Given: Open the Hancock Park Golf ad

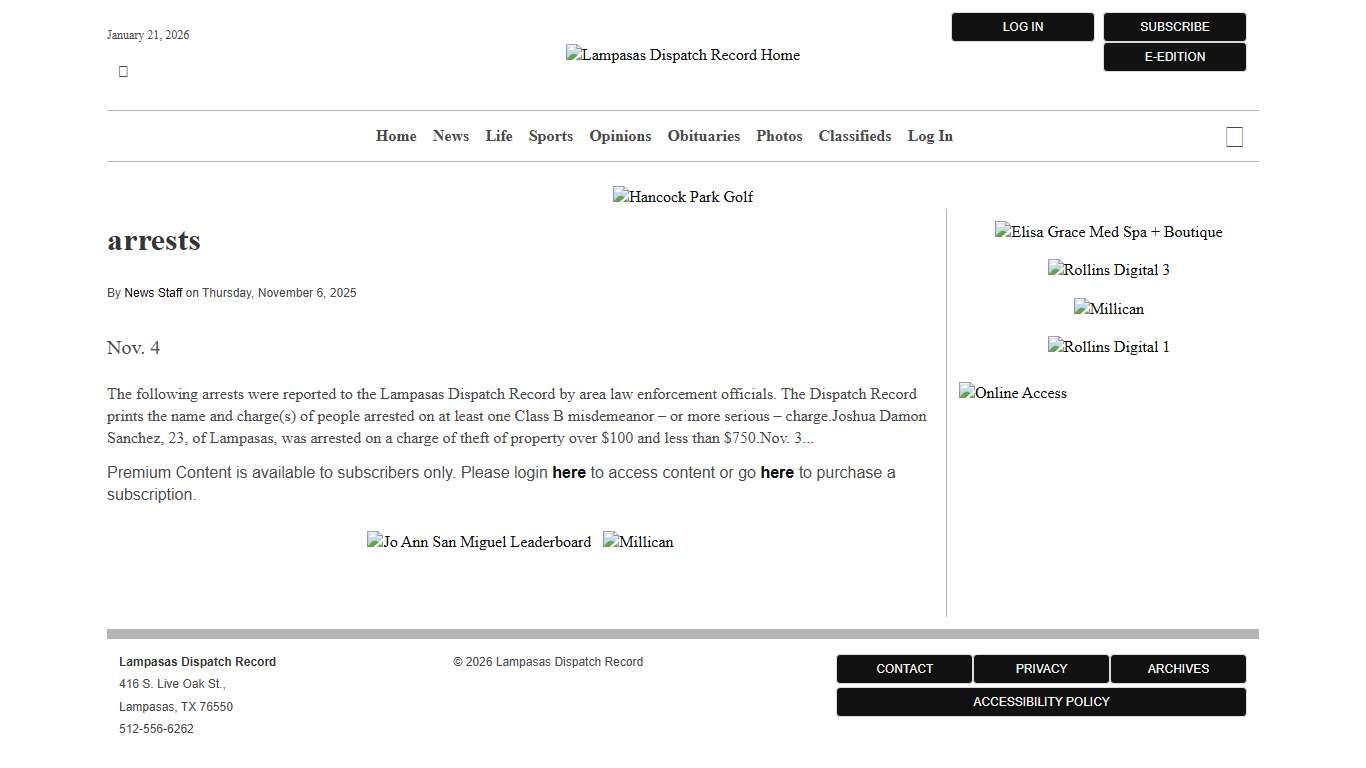Looking at the screenshot, I should (x=683, y=196).
